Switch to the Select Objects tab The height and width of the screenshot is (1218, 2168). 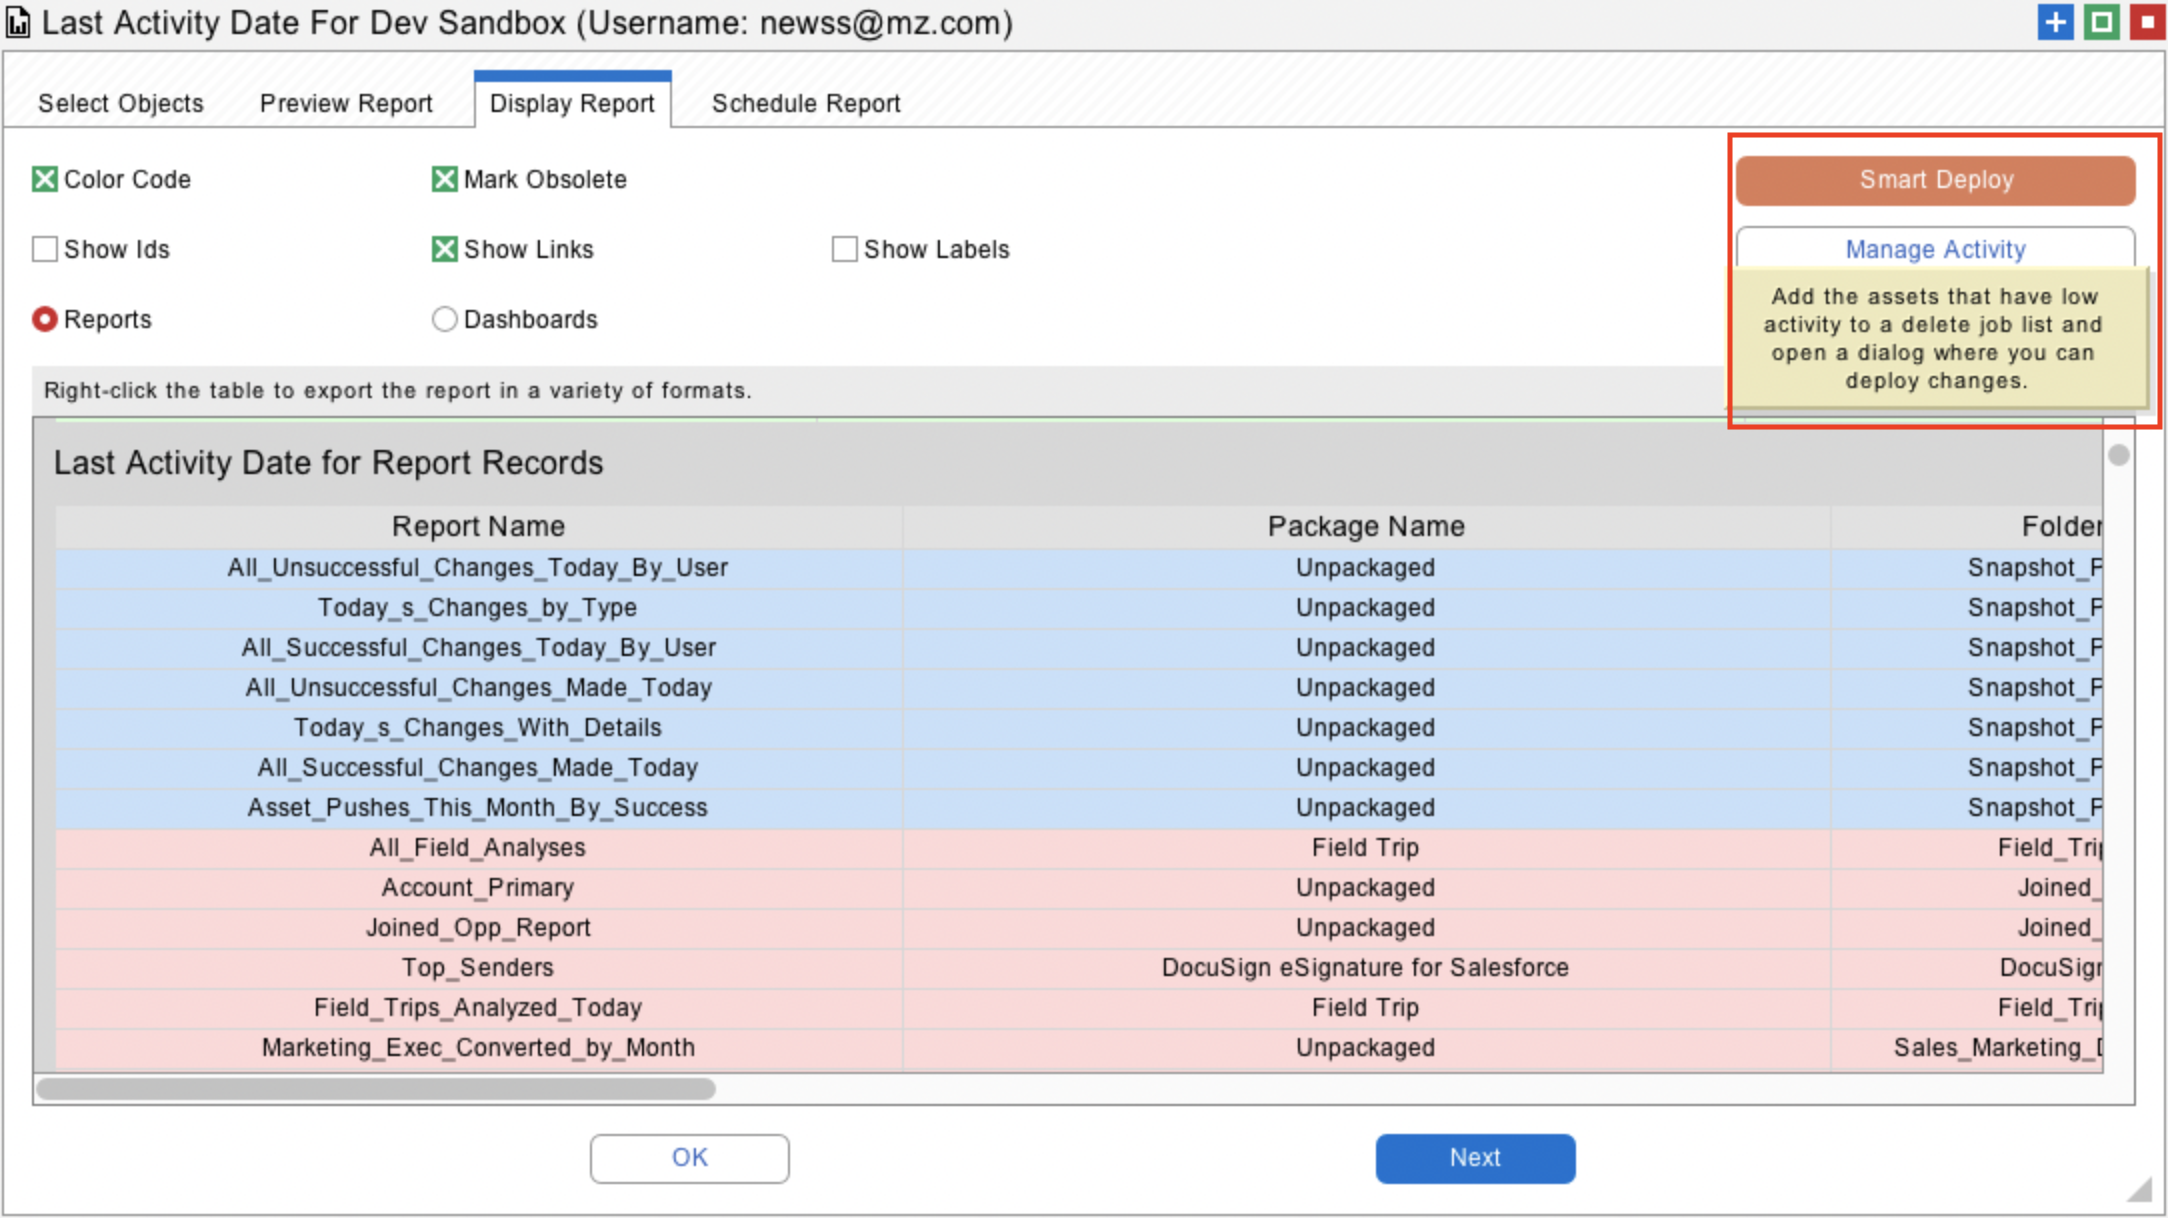pyautogui.click(x=120, y=103)
